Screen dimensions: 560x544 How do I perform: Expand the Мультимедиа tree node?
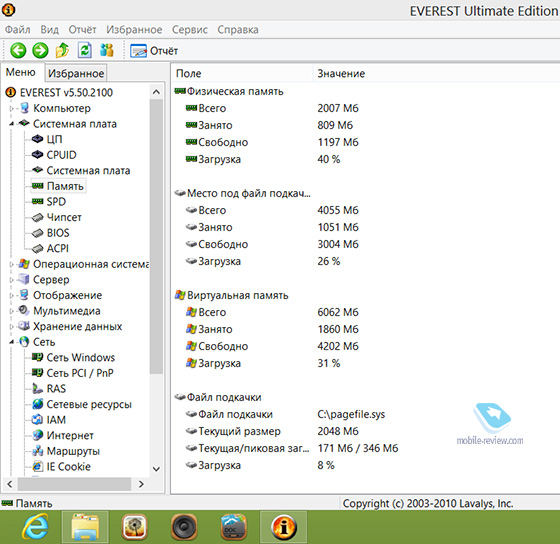tap(11, 311)
